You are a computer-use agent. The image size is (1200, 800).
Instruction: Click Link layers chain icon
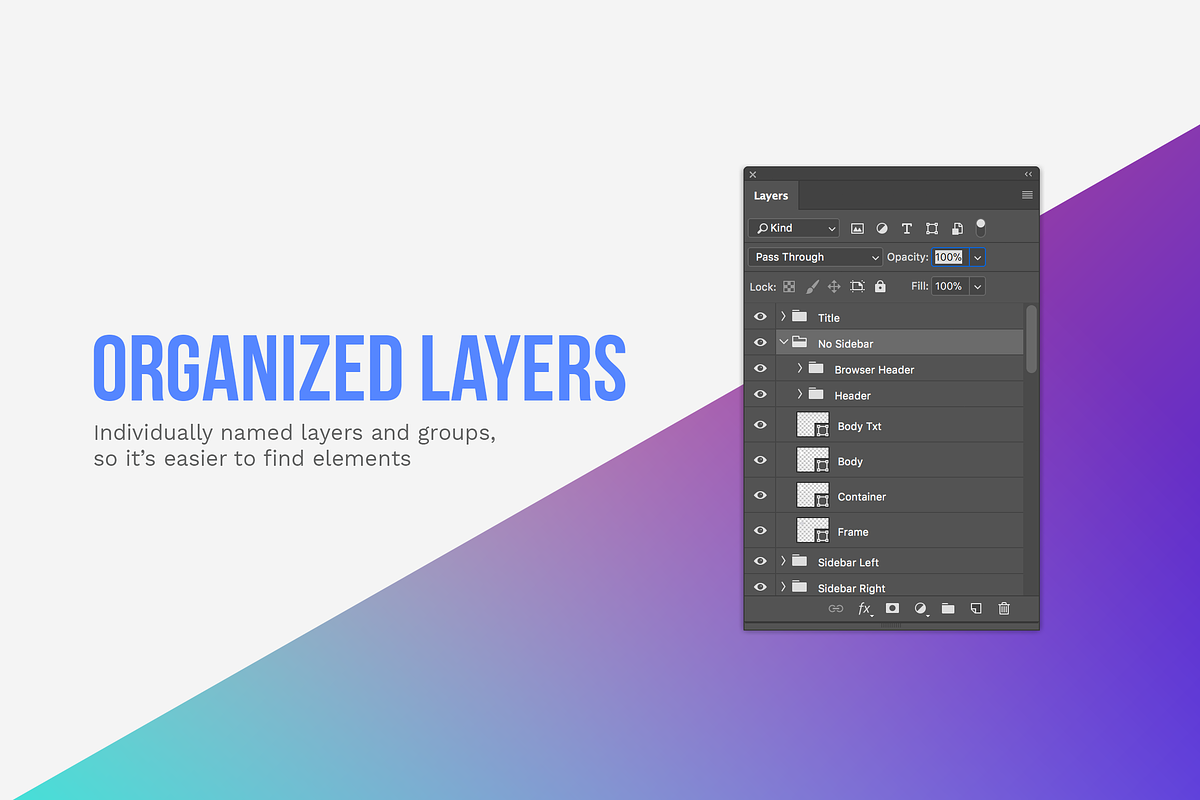click(836, 608)
